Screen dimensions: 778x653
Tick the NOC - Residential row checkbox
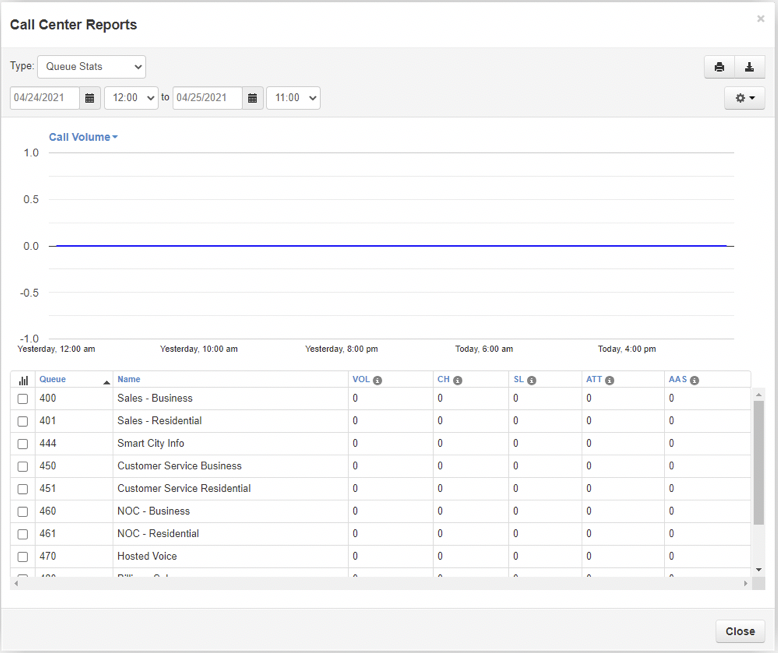click(x=23, y=534)
